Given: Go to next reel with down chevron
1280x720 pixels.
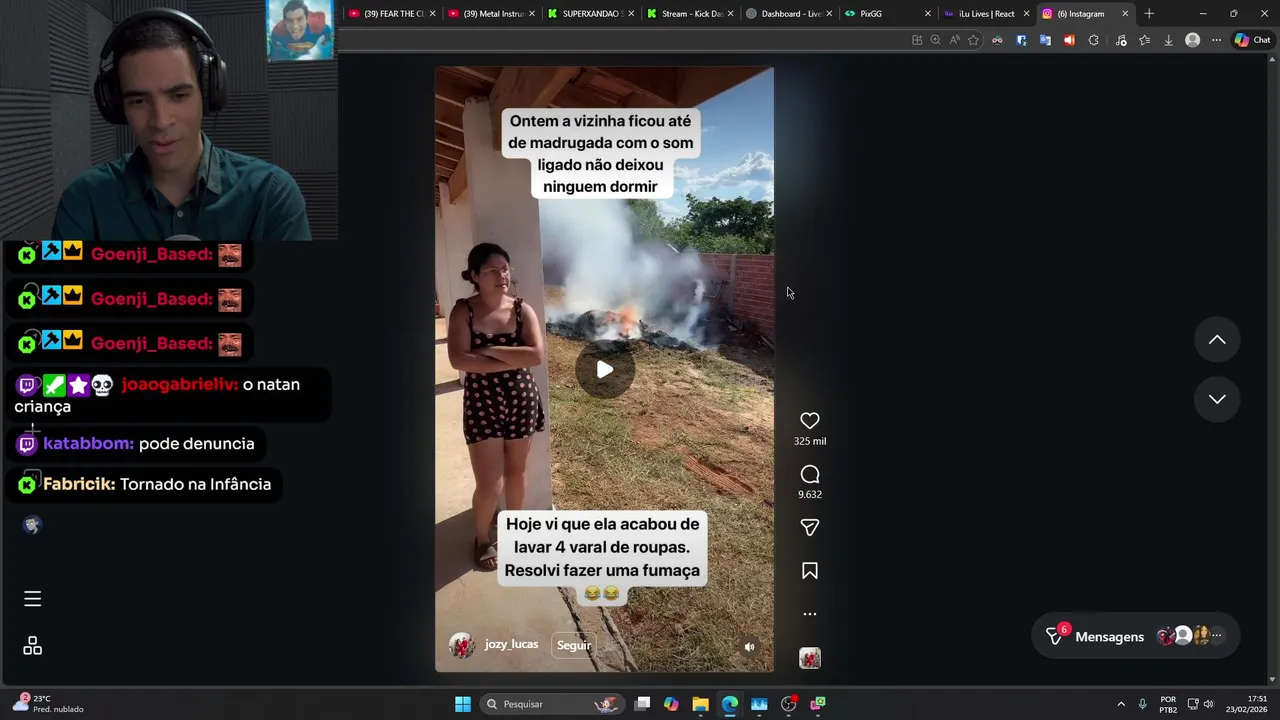Looking at the screenshot, I should pyautogui.click(x=1217, y=399).
